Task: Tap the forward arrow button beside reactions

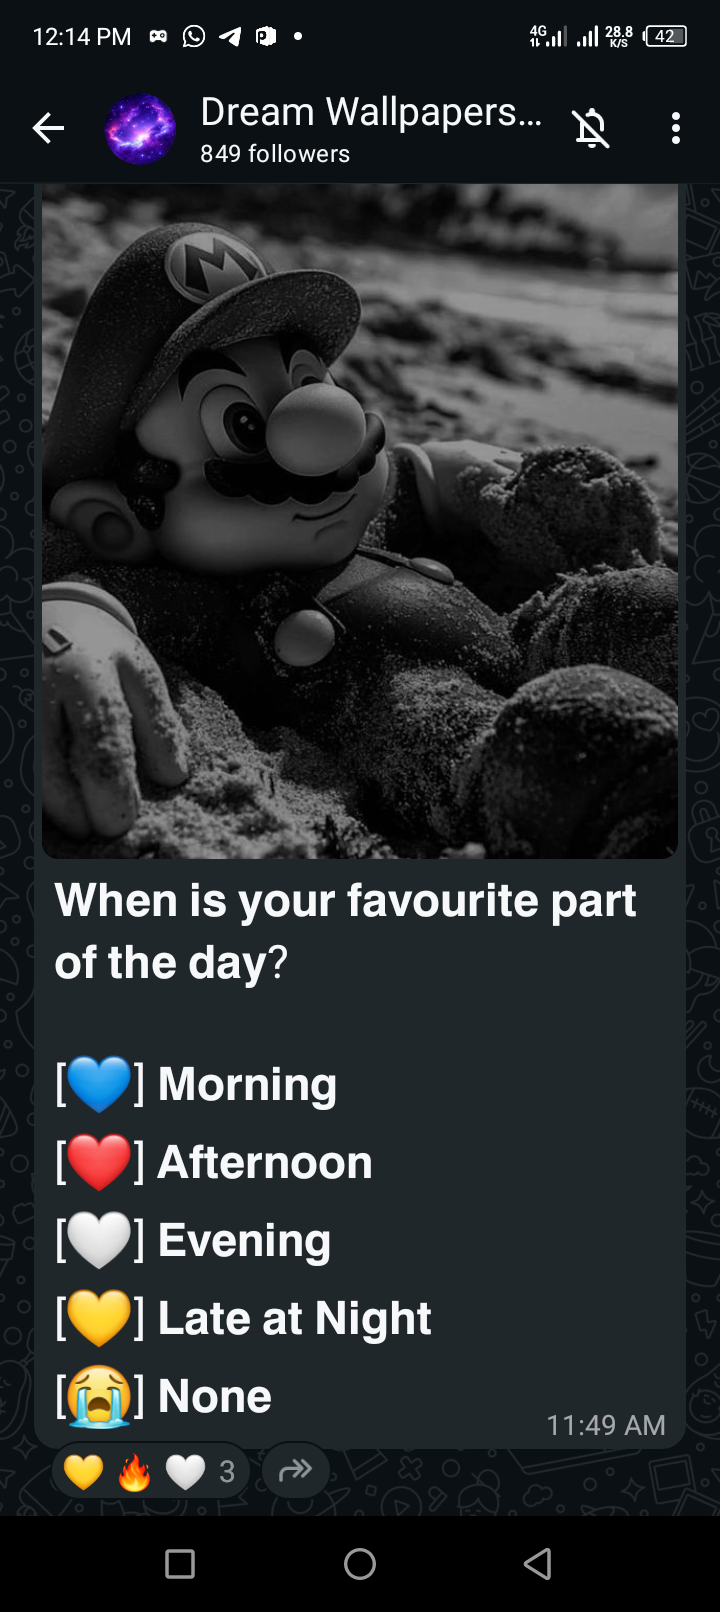Action: [x=296, y=1470]
